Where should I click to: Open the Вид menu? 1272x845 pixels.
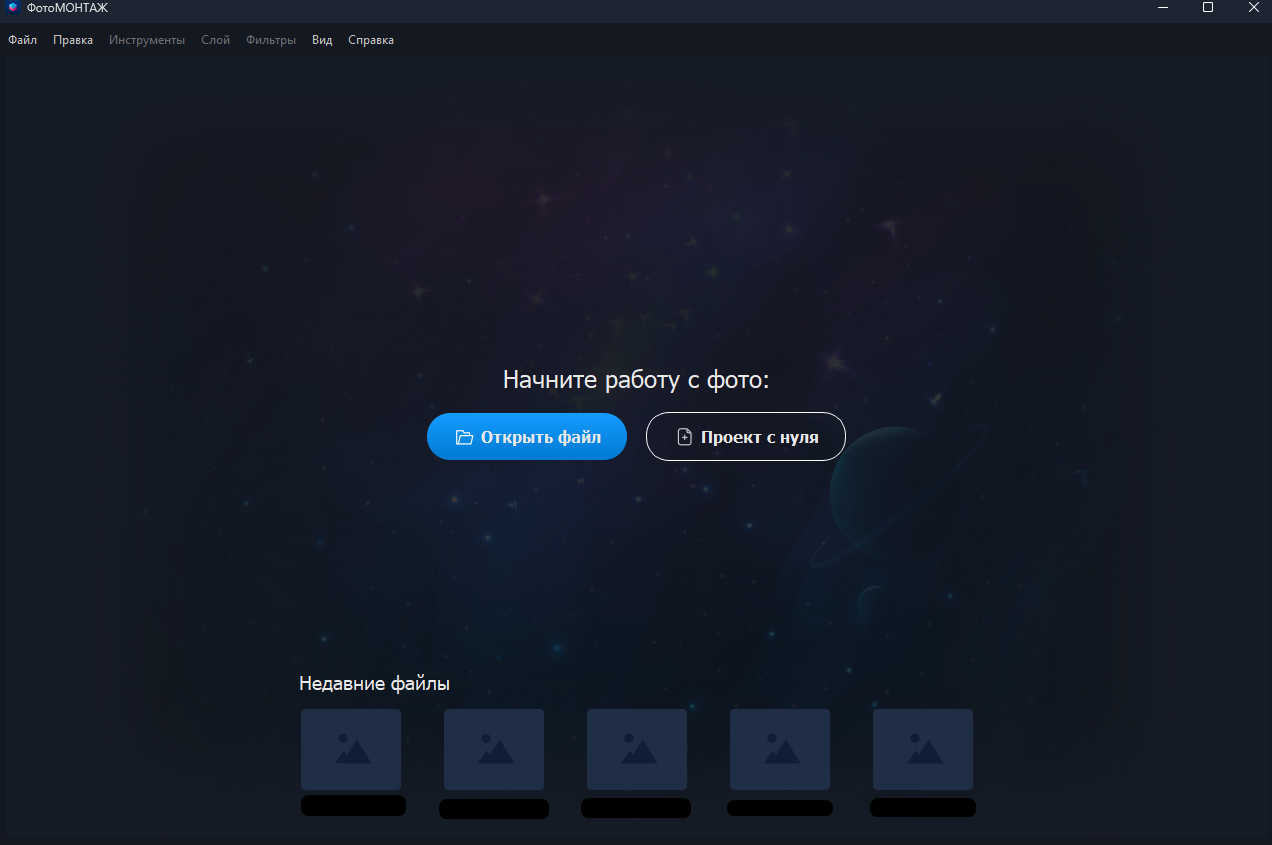(322, 40)
